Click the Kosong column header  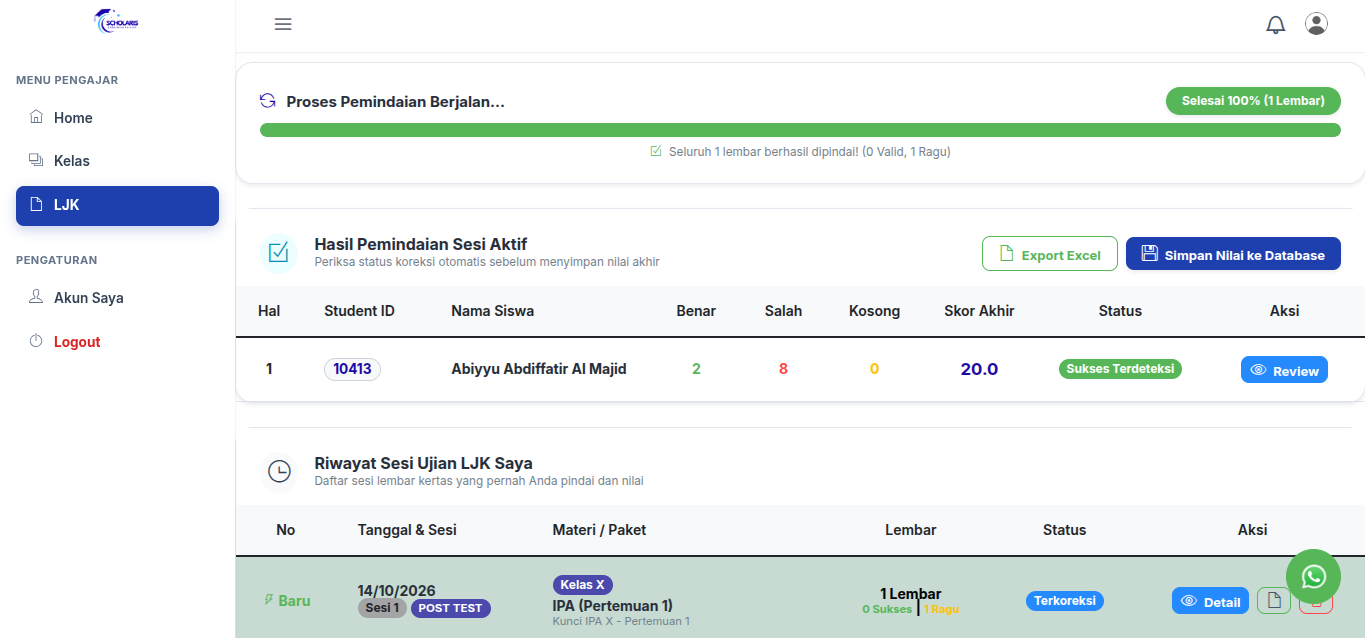click(x=874, y=311)
